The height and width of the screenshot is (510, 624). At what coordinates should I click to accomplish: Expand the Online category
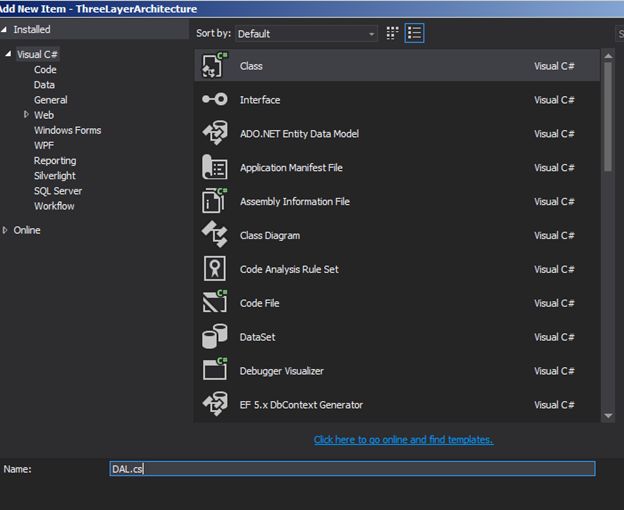click(x=6, y=230)
